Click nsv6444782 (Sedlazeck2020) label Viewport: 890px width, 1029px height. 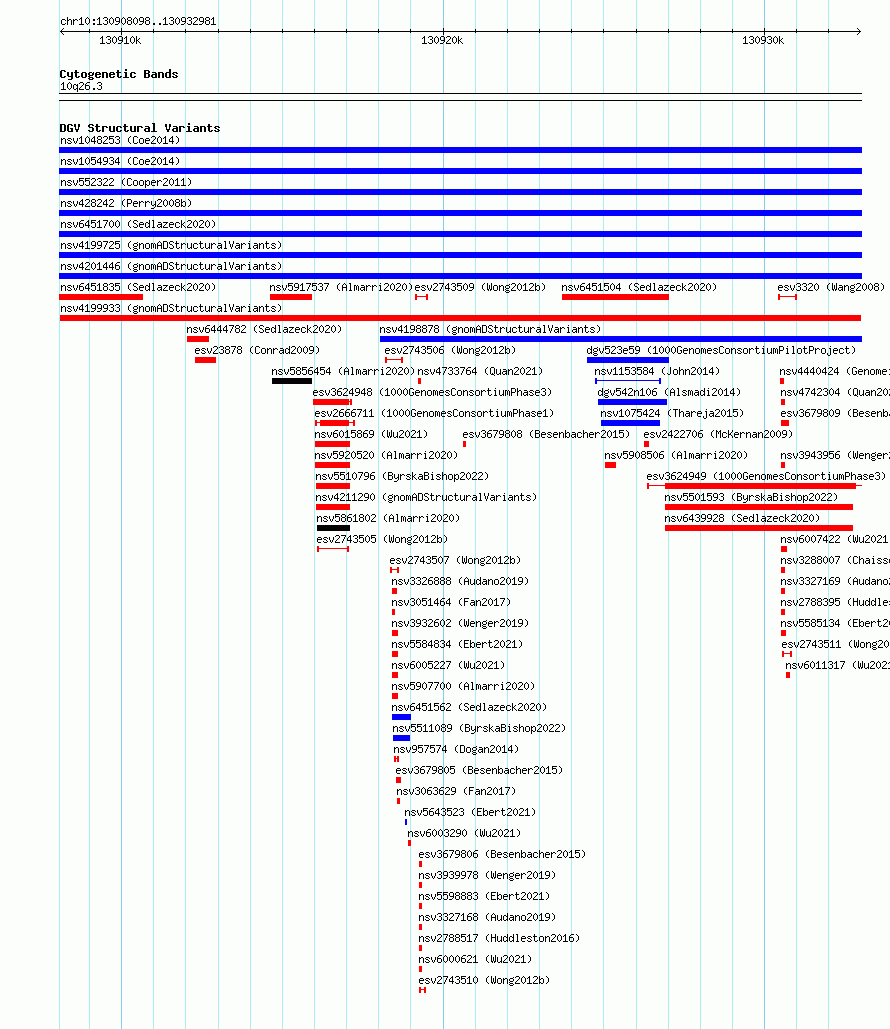click(265, 329)
